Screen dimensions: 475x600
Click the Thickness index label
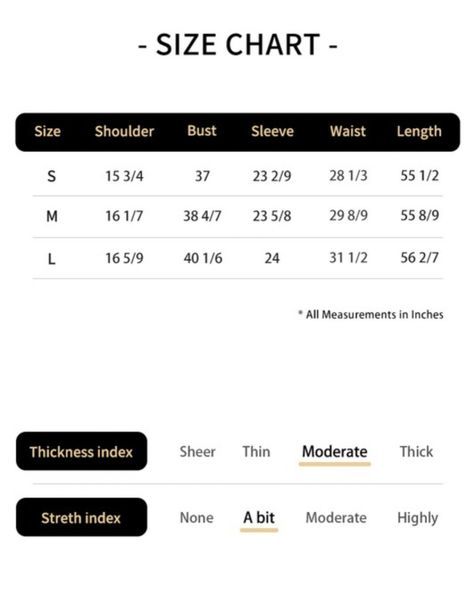click(x=81, y=452)
